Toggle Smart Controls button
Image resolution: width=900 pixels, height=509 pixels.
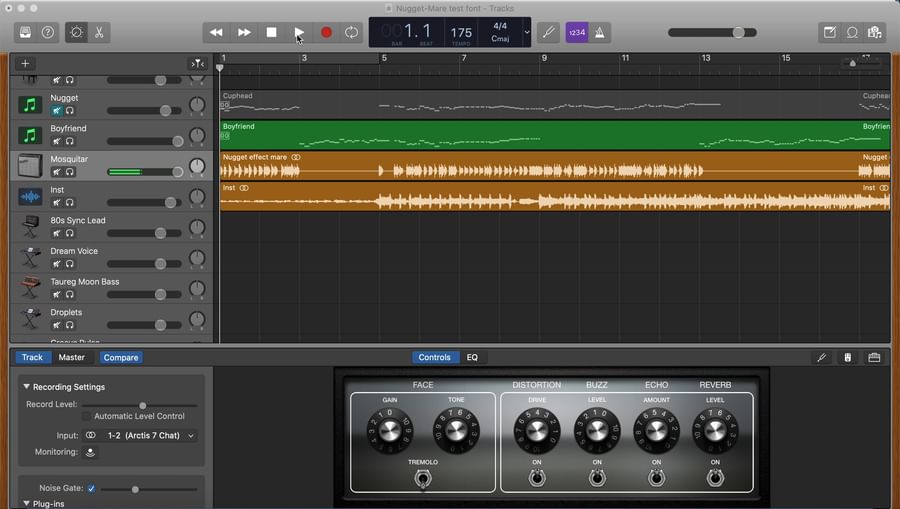76,33
